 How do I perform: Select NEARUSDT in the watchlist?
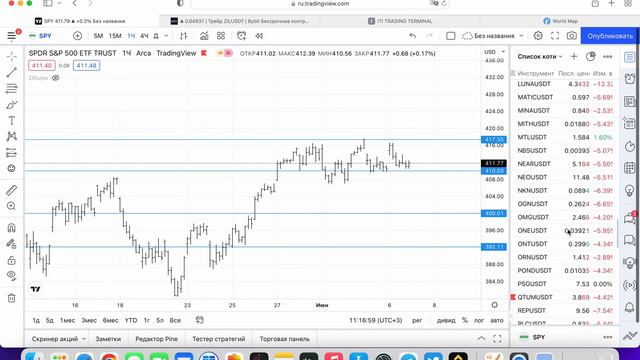565,164
